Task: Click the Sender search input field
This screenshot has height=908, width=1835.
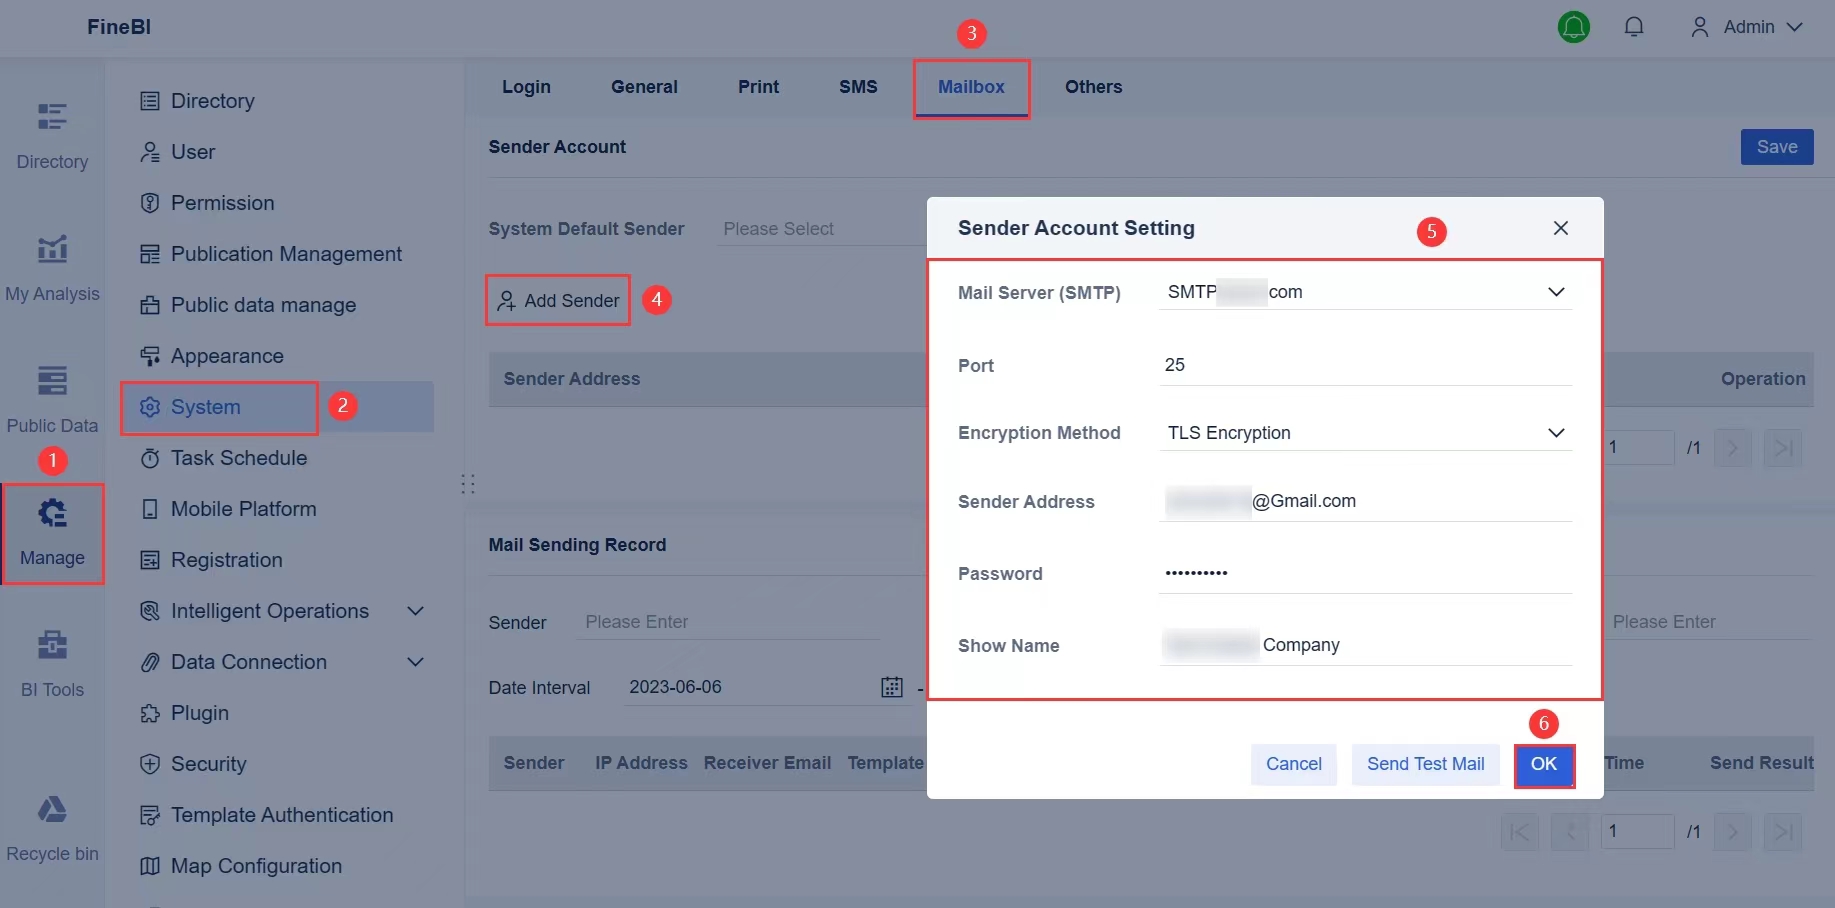Action: (727, 621)
